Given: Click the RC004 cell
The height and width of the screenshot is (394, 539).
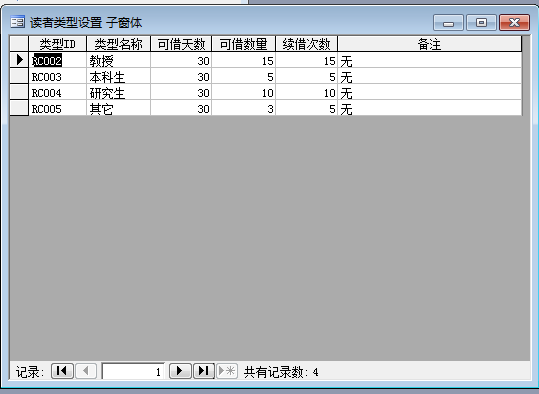Looking at the screenshot, I should pyautogui.click(x=57, y=92).
